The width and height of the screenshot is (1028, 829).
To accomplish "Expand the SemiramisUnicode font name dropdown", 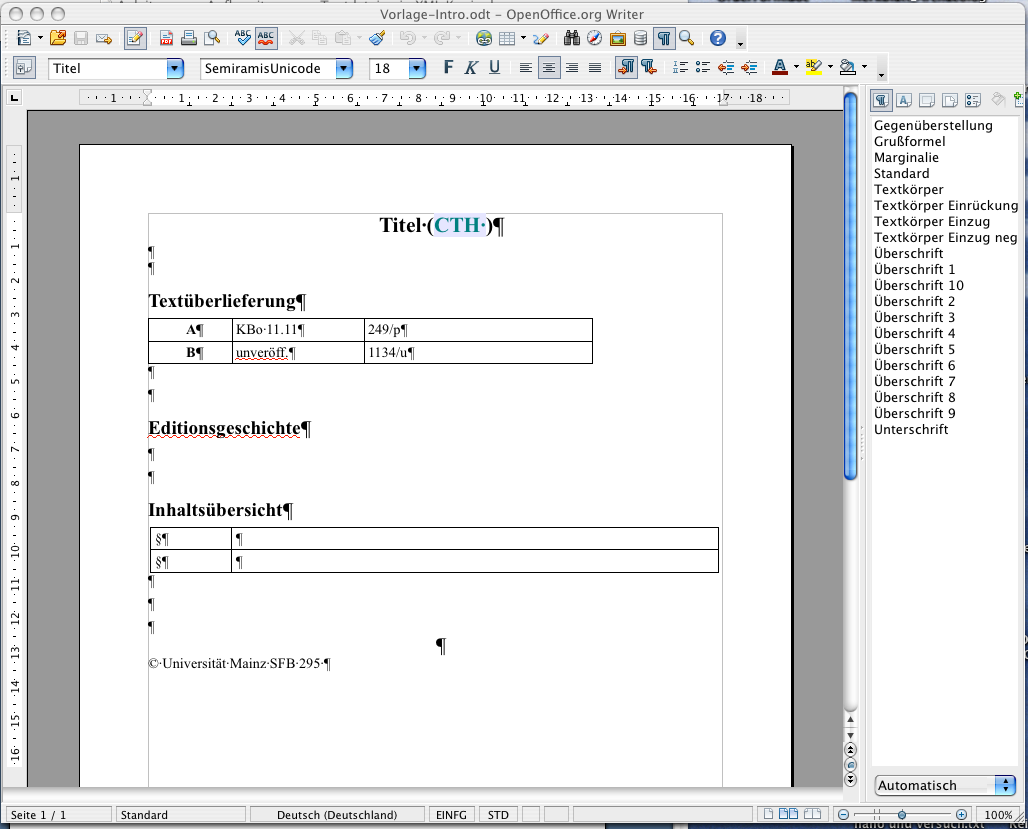I will coord(344,69).
